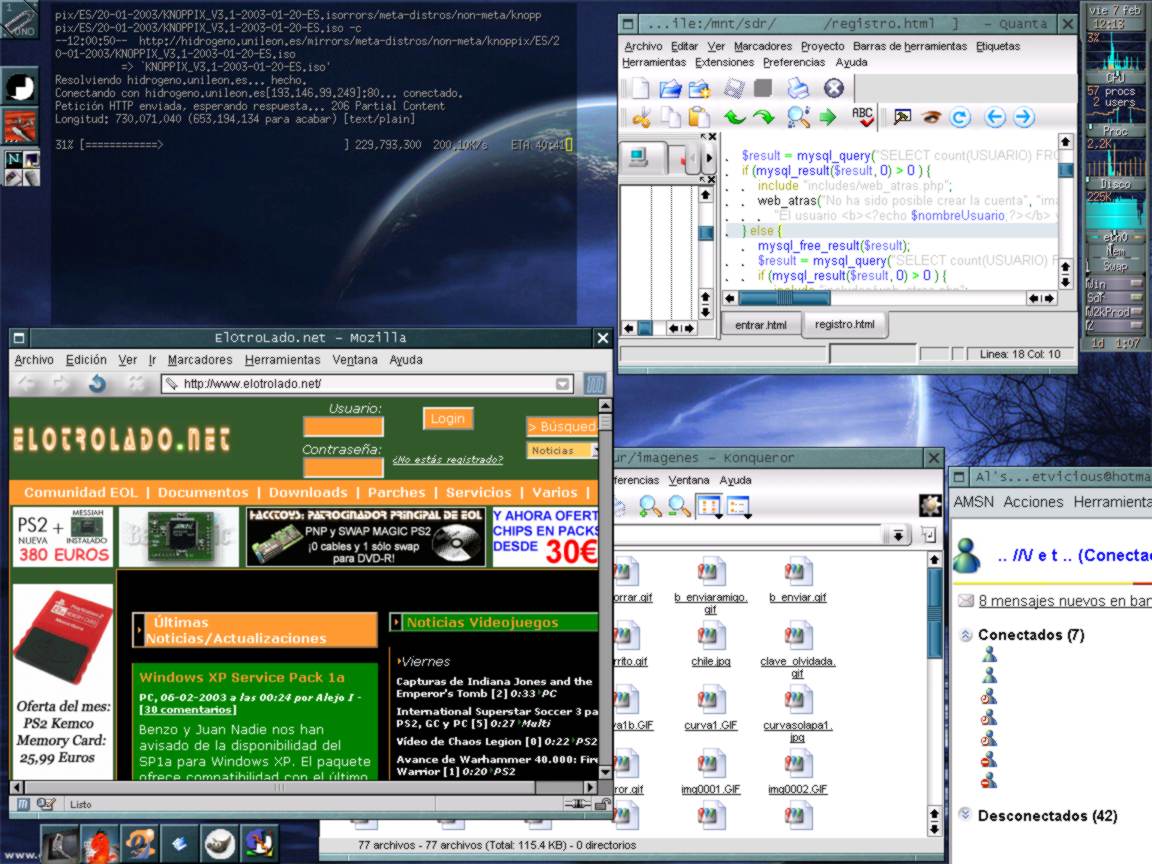The height and width of the screenshot is (864, 1152).
Task: Click the magnifier Find icon in Quanta
Action: click(797, 117)
